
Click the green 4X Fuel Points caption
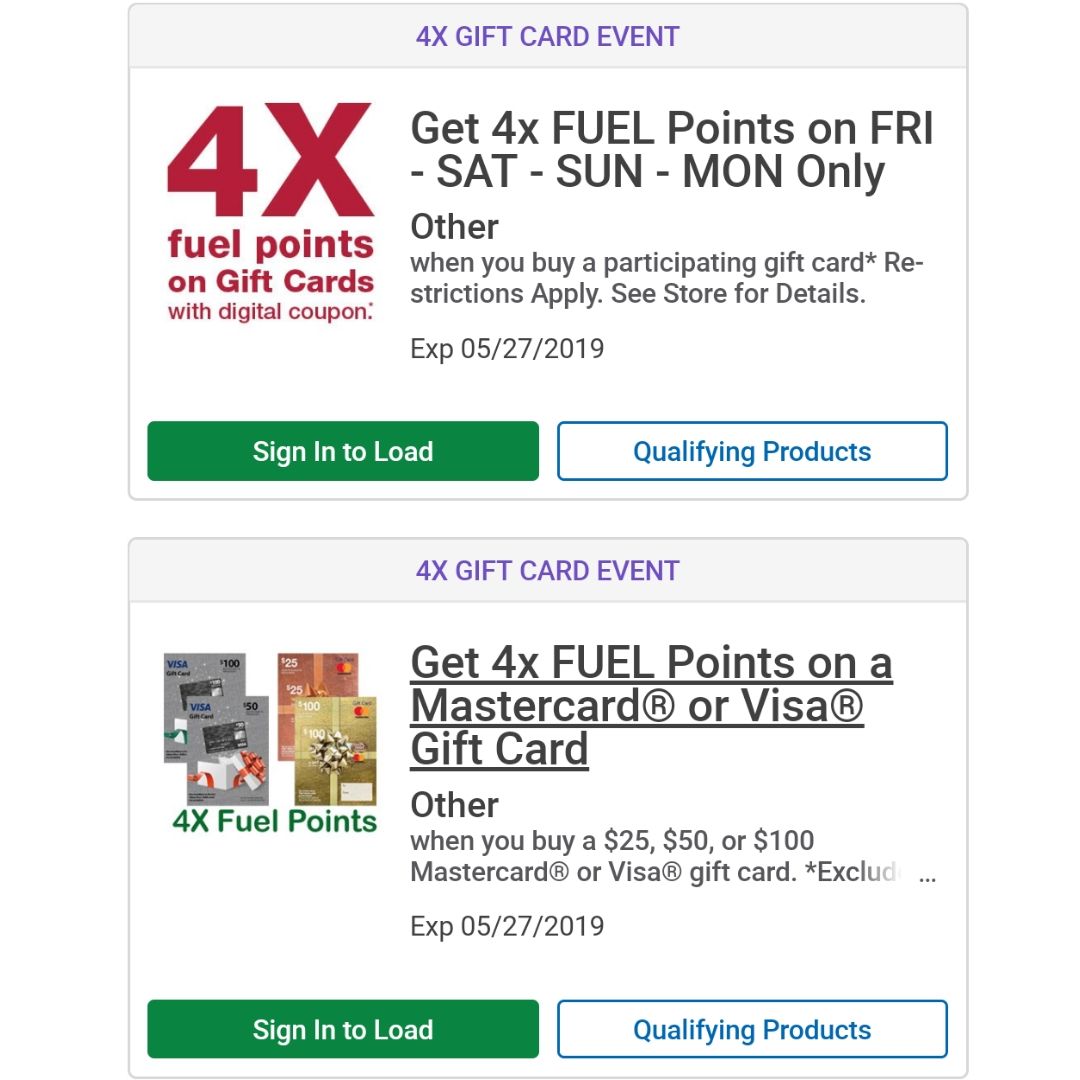point(274,821)
